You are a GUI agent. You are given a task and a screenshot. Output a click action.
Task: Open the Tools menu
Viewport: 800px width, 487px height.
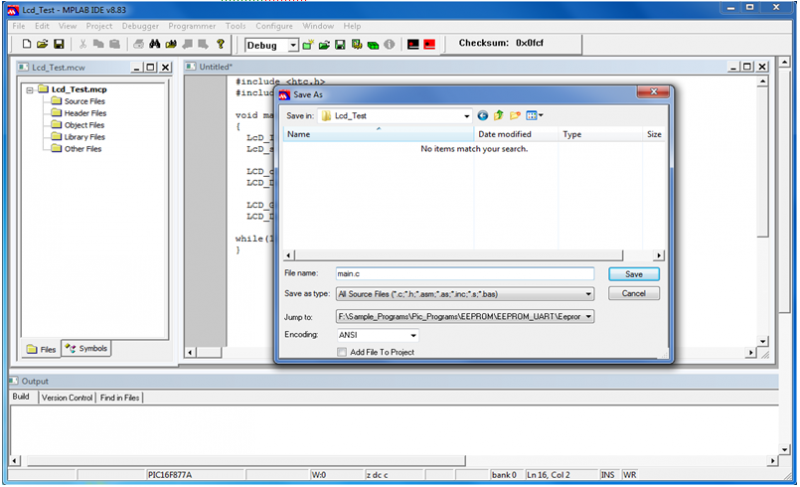coord(236,26)
